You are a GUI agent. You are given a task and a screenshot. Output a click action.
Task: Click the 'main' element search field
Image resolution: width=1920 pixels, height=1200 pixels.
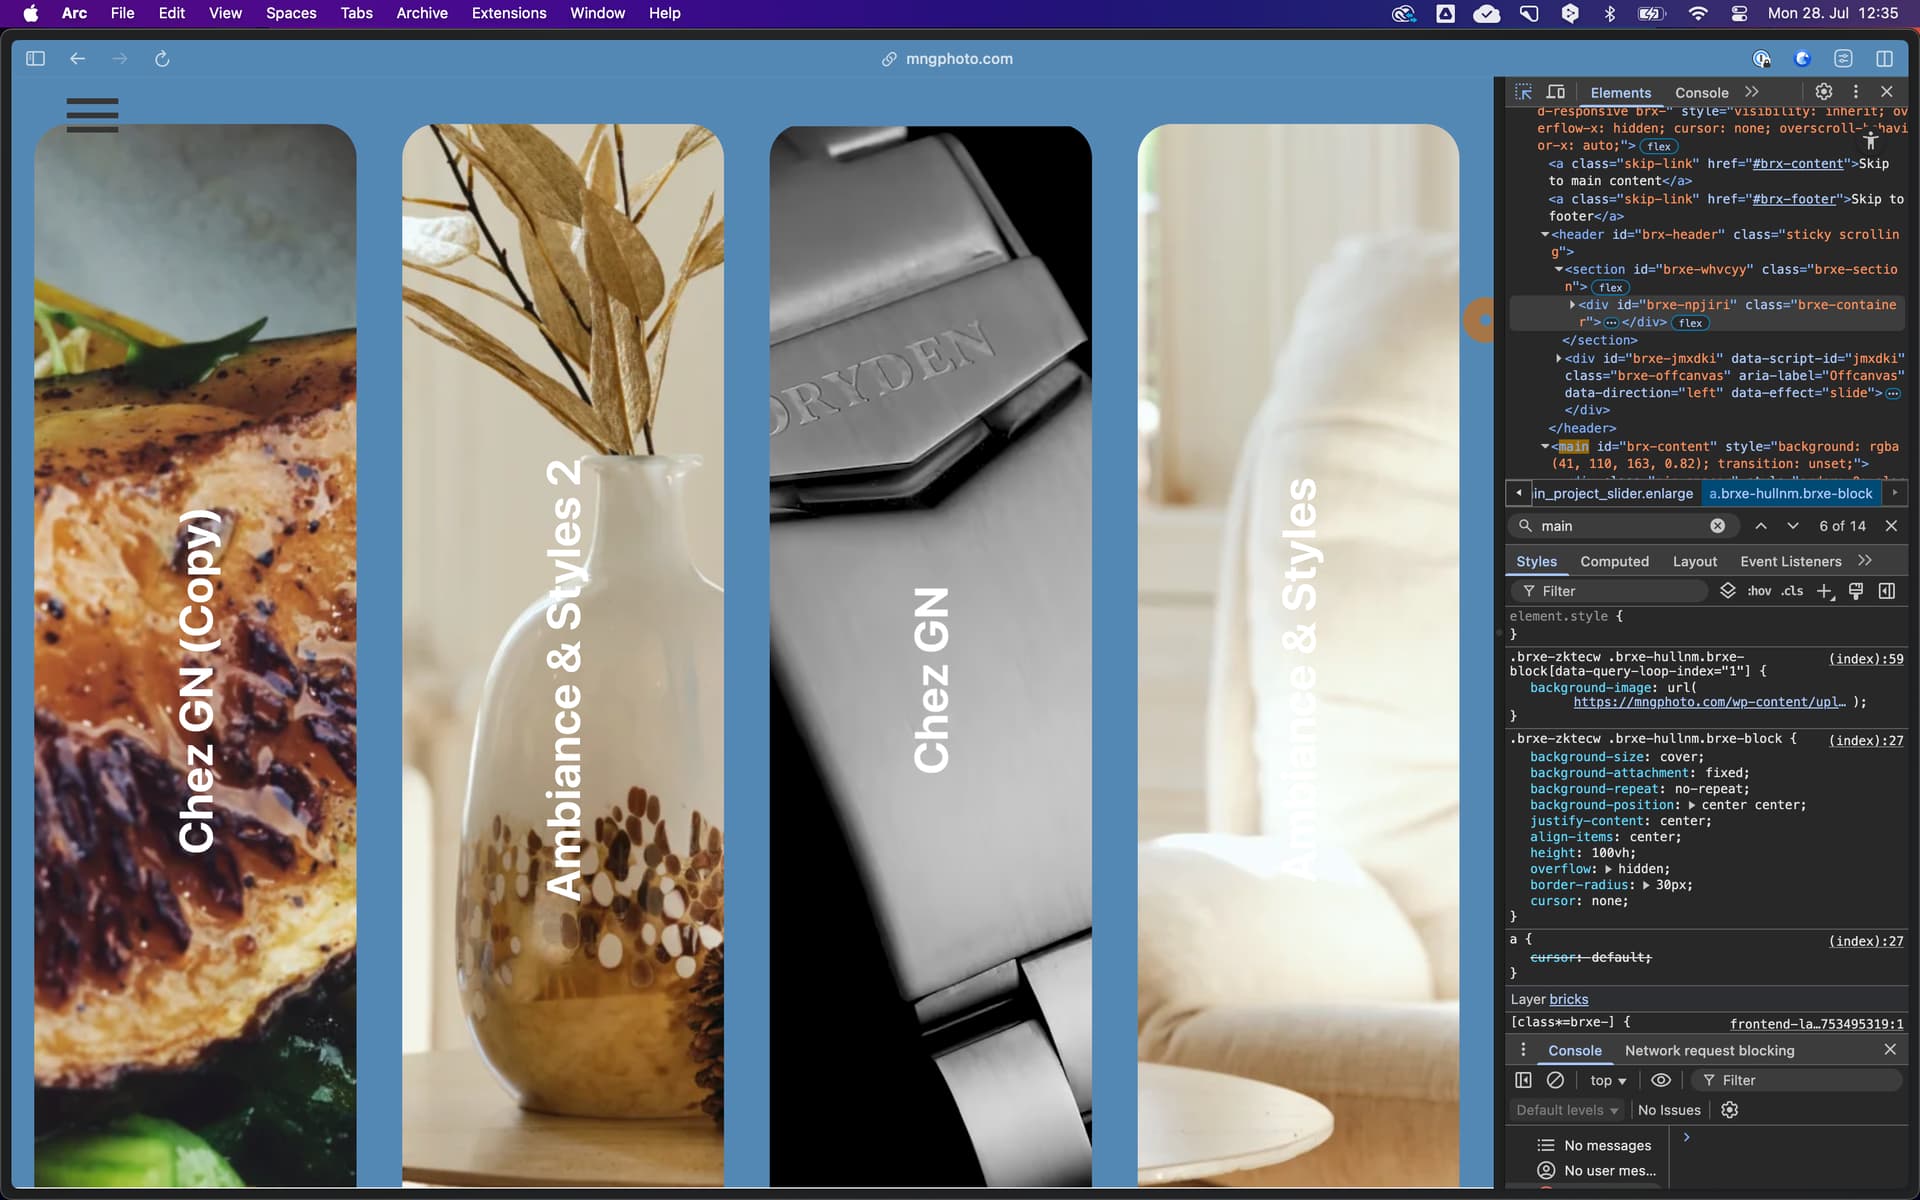click(x=1622, y=526)
